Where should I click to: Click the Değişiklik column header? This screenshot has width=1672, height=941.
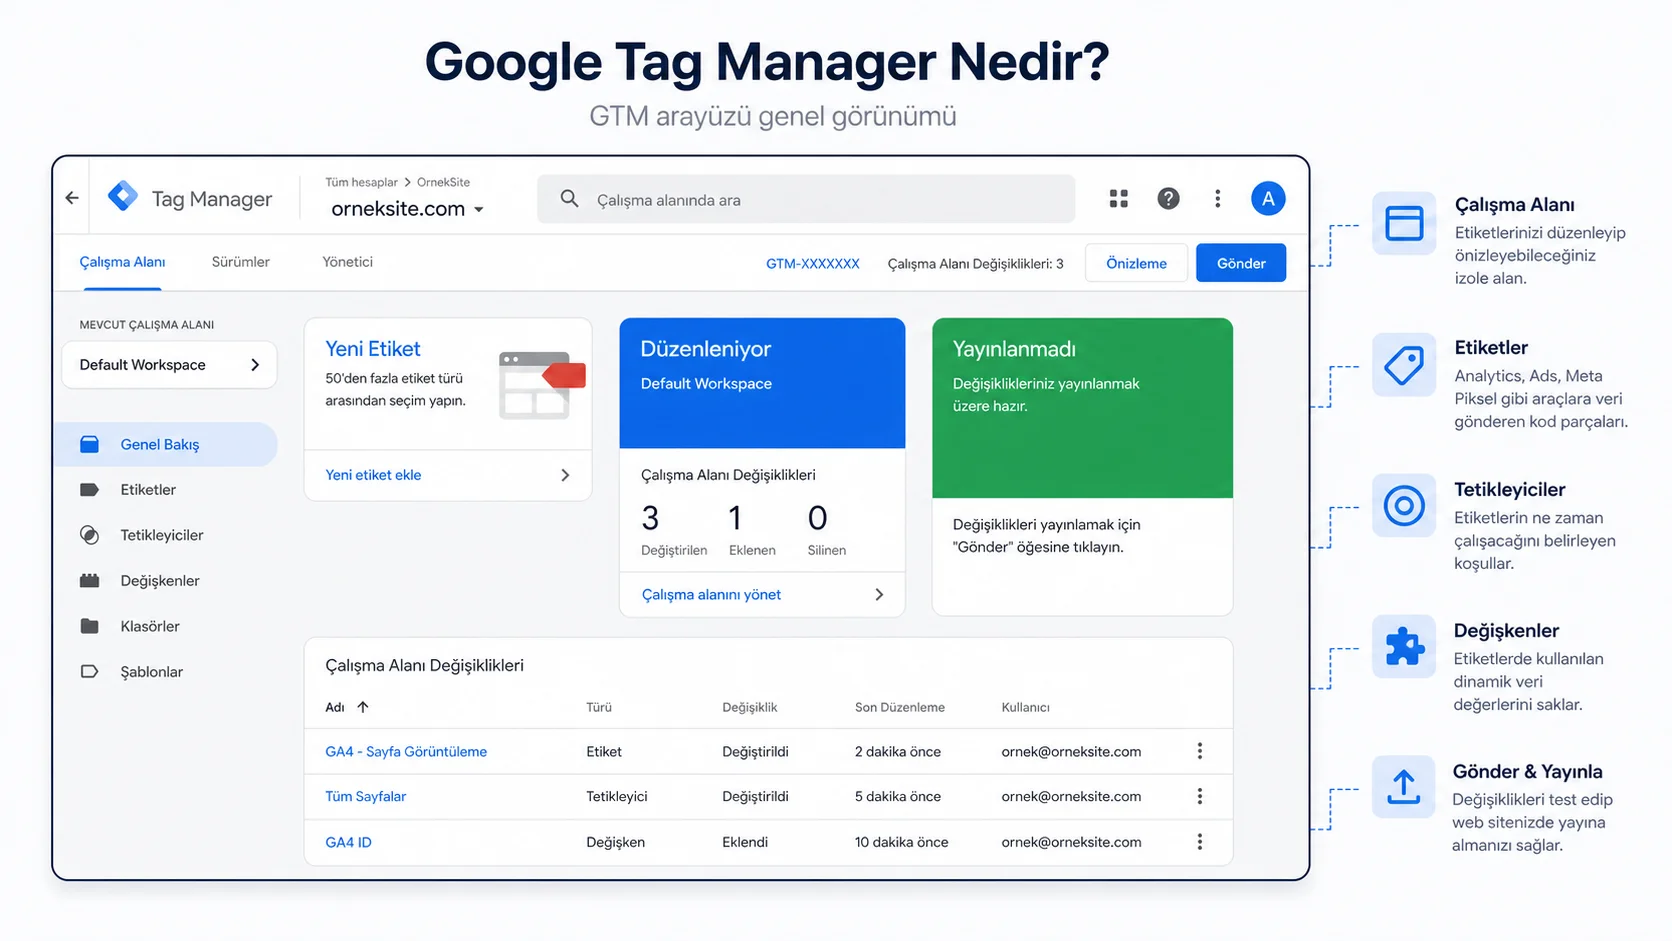coord(750,707)
